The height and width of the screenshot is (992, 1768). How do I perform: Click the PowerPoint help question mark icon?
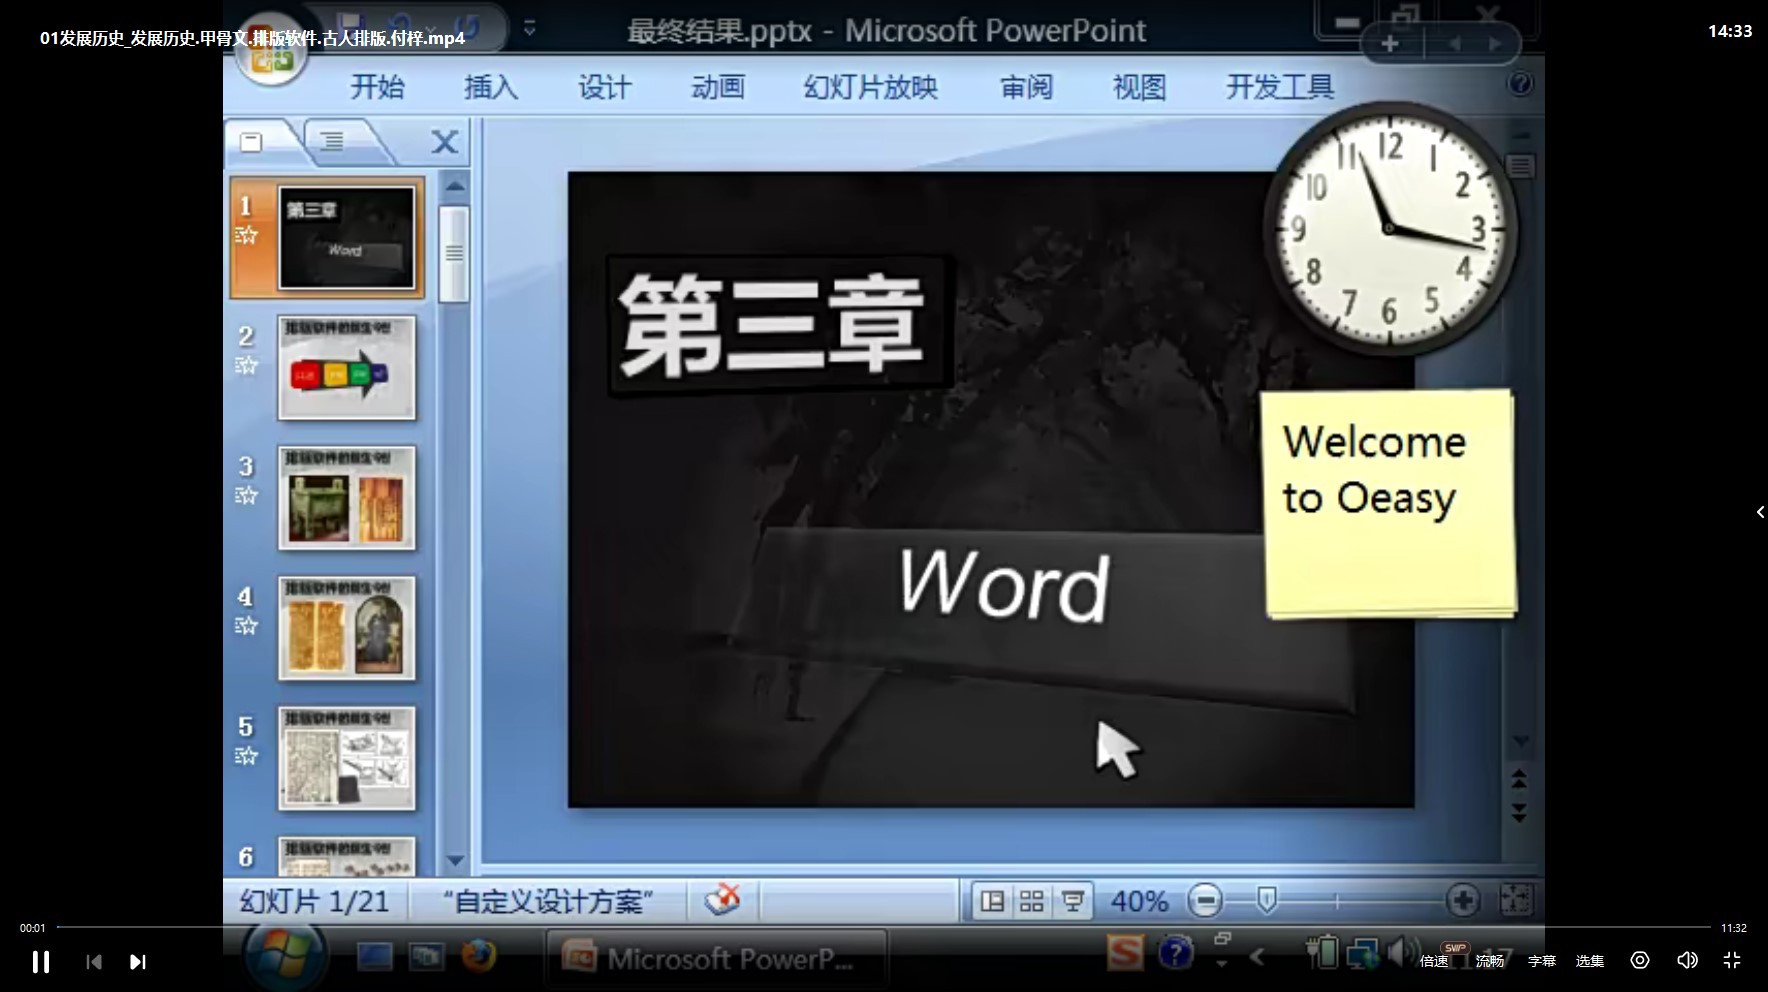[x=1520, y=84]
